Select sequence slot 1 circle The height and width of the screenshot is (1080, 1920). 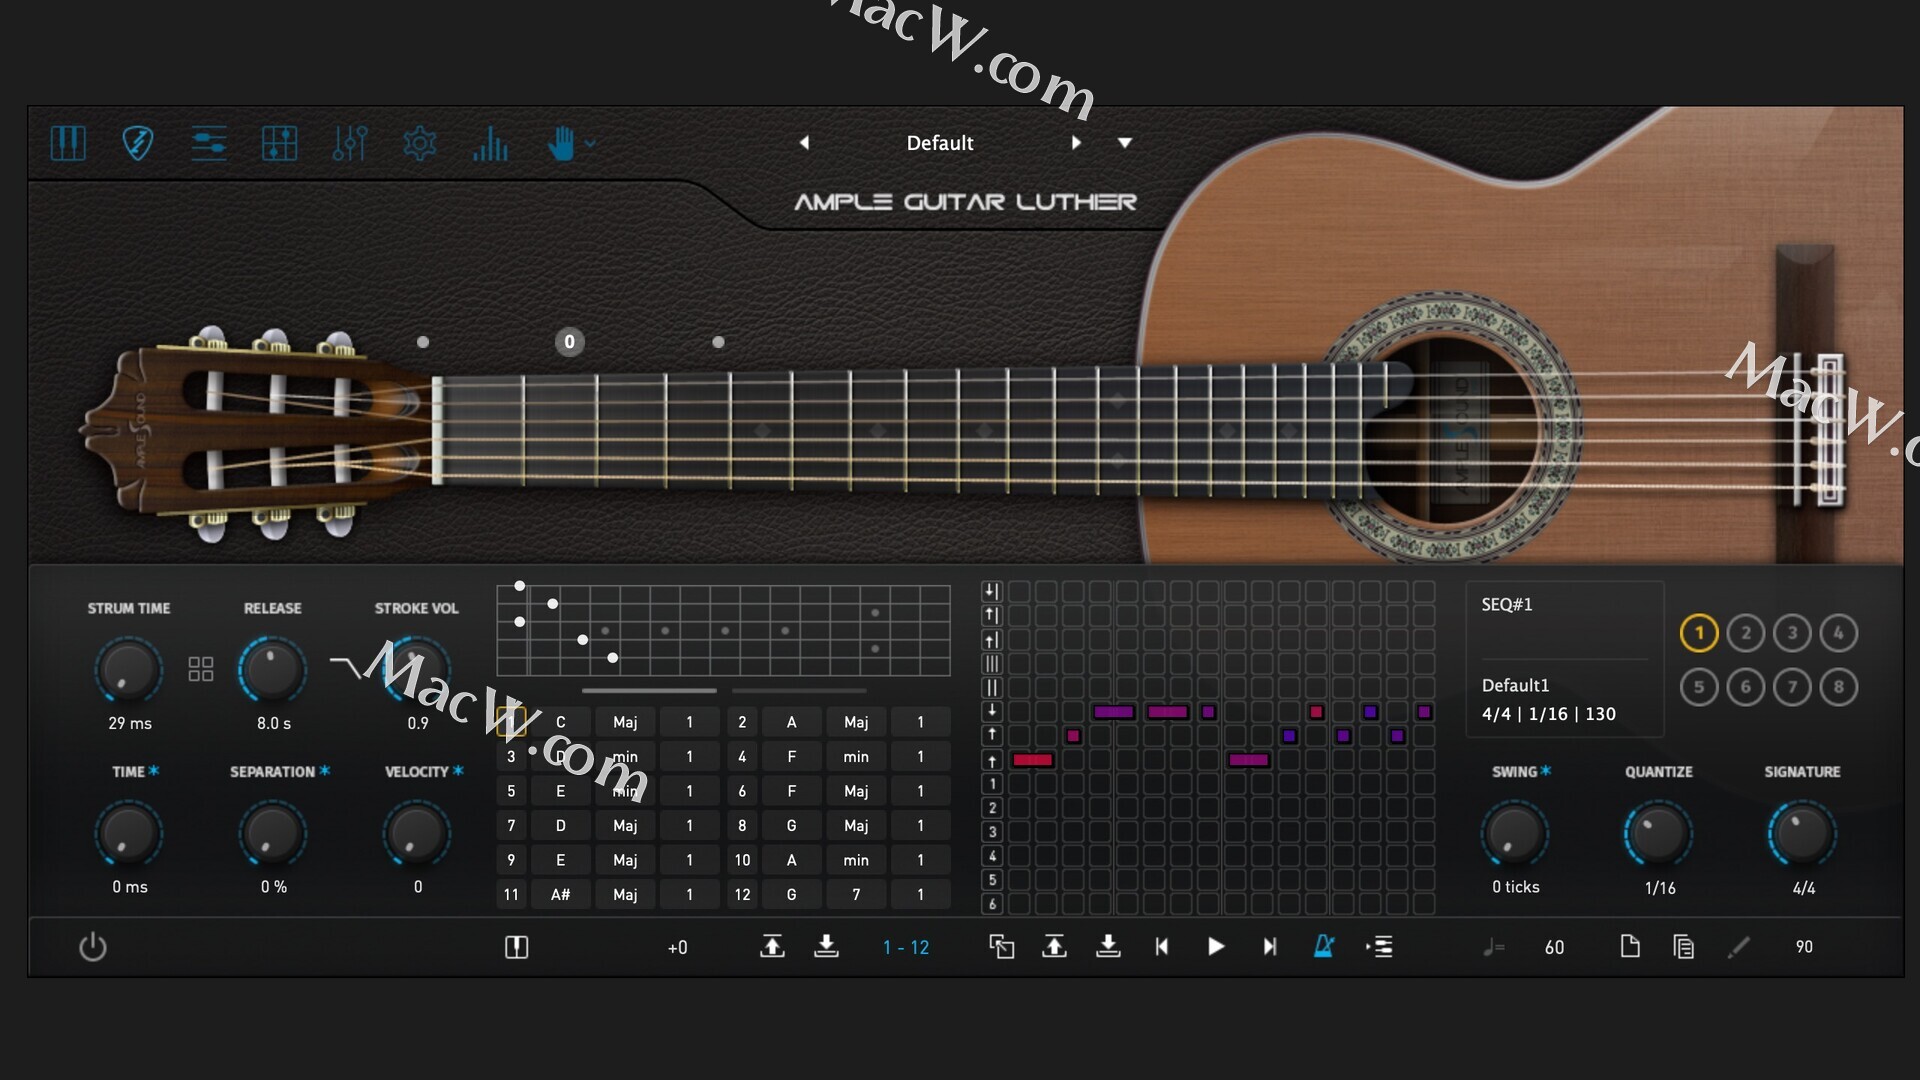point(1699,632)
